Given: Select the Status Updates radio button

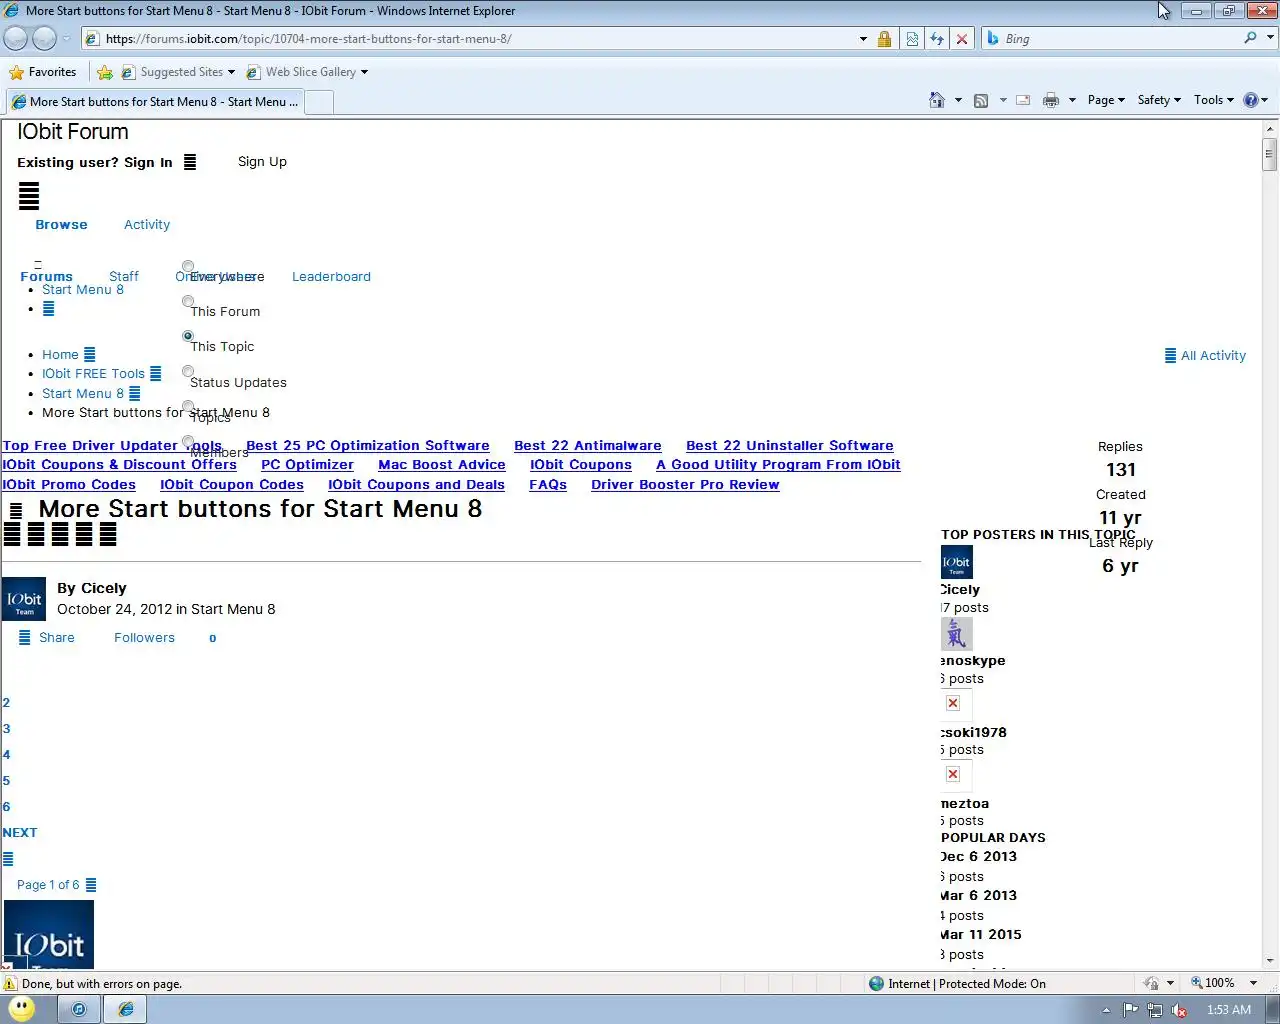Looking at the screenshot, I should [x=188, y=372].
